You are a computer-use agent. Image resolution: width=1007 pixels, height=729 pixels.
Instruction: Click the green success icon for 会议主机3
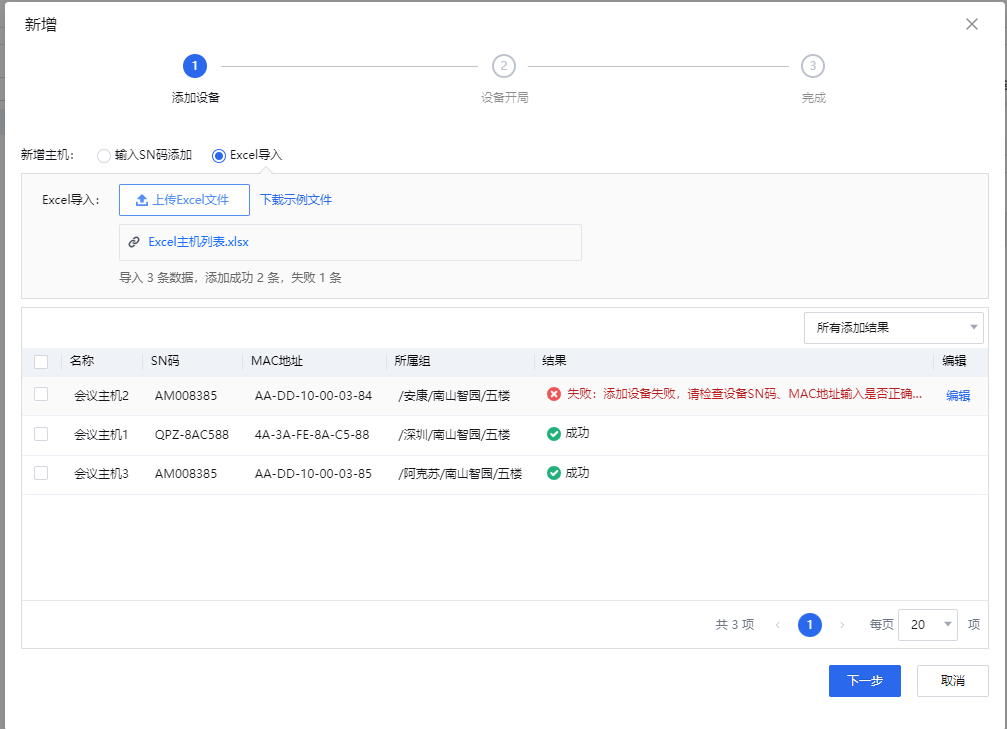[x=554, y=473]
